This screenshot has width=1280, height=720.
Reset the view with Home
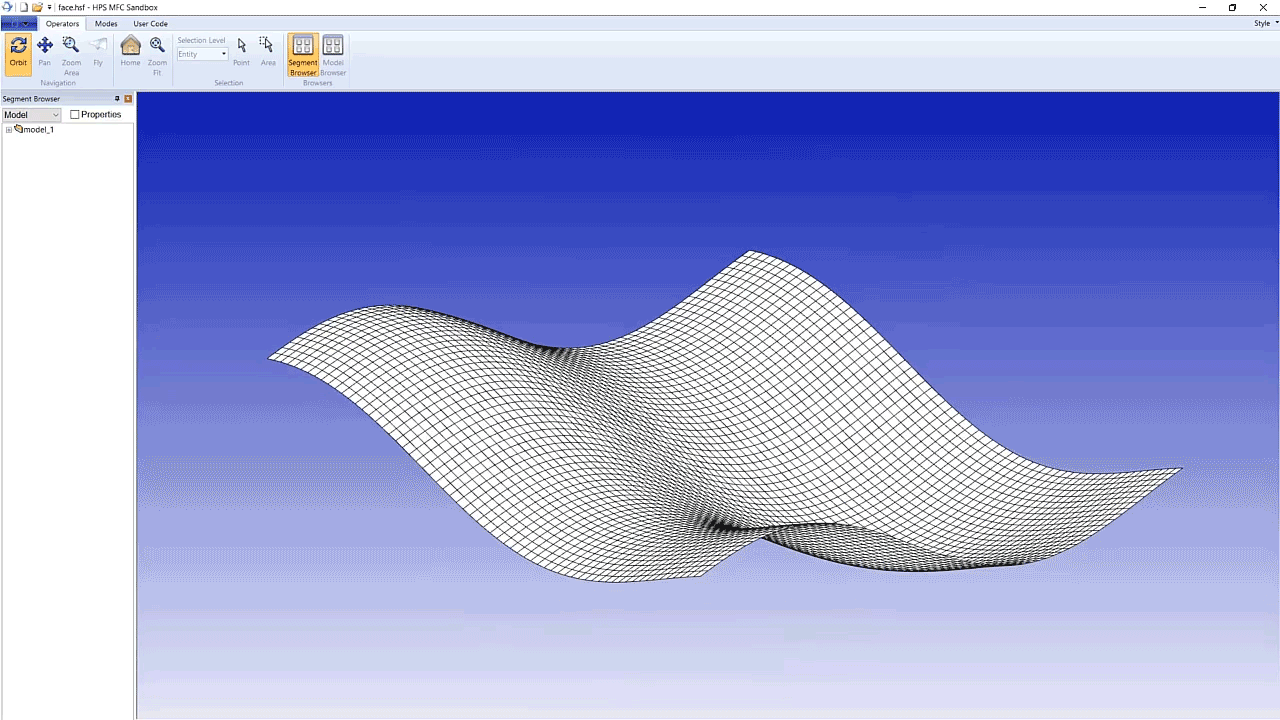(x=130, y=53)
